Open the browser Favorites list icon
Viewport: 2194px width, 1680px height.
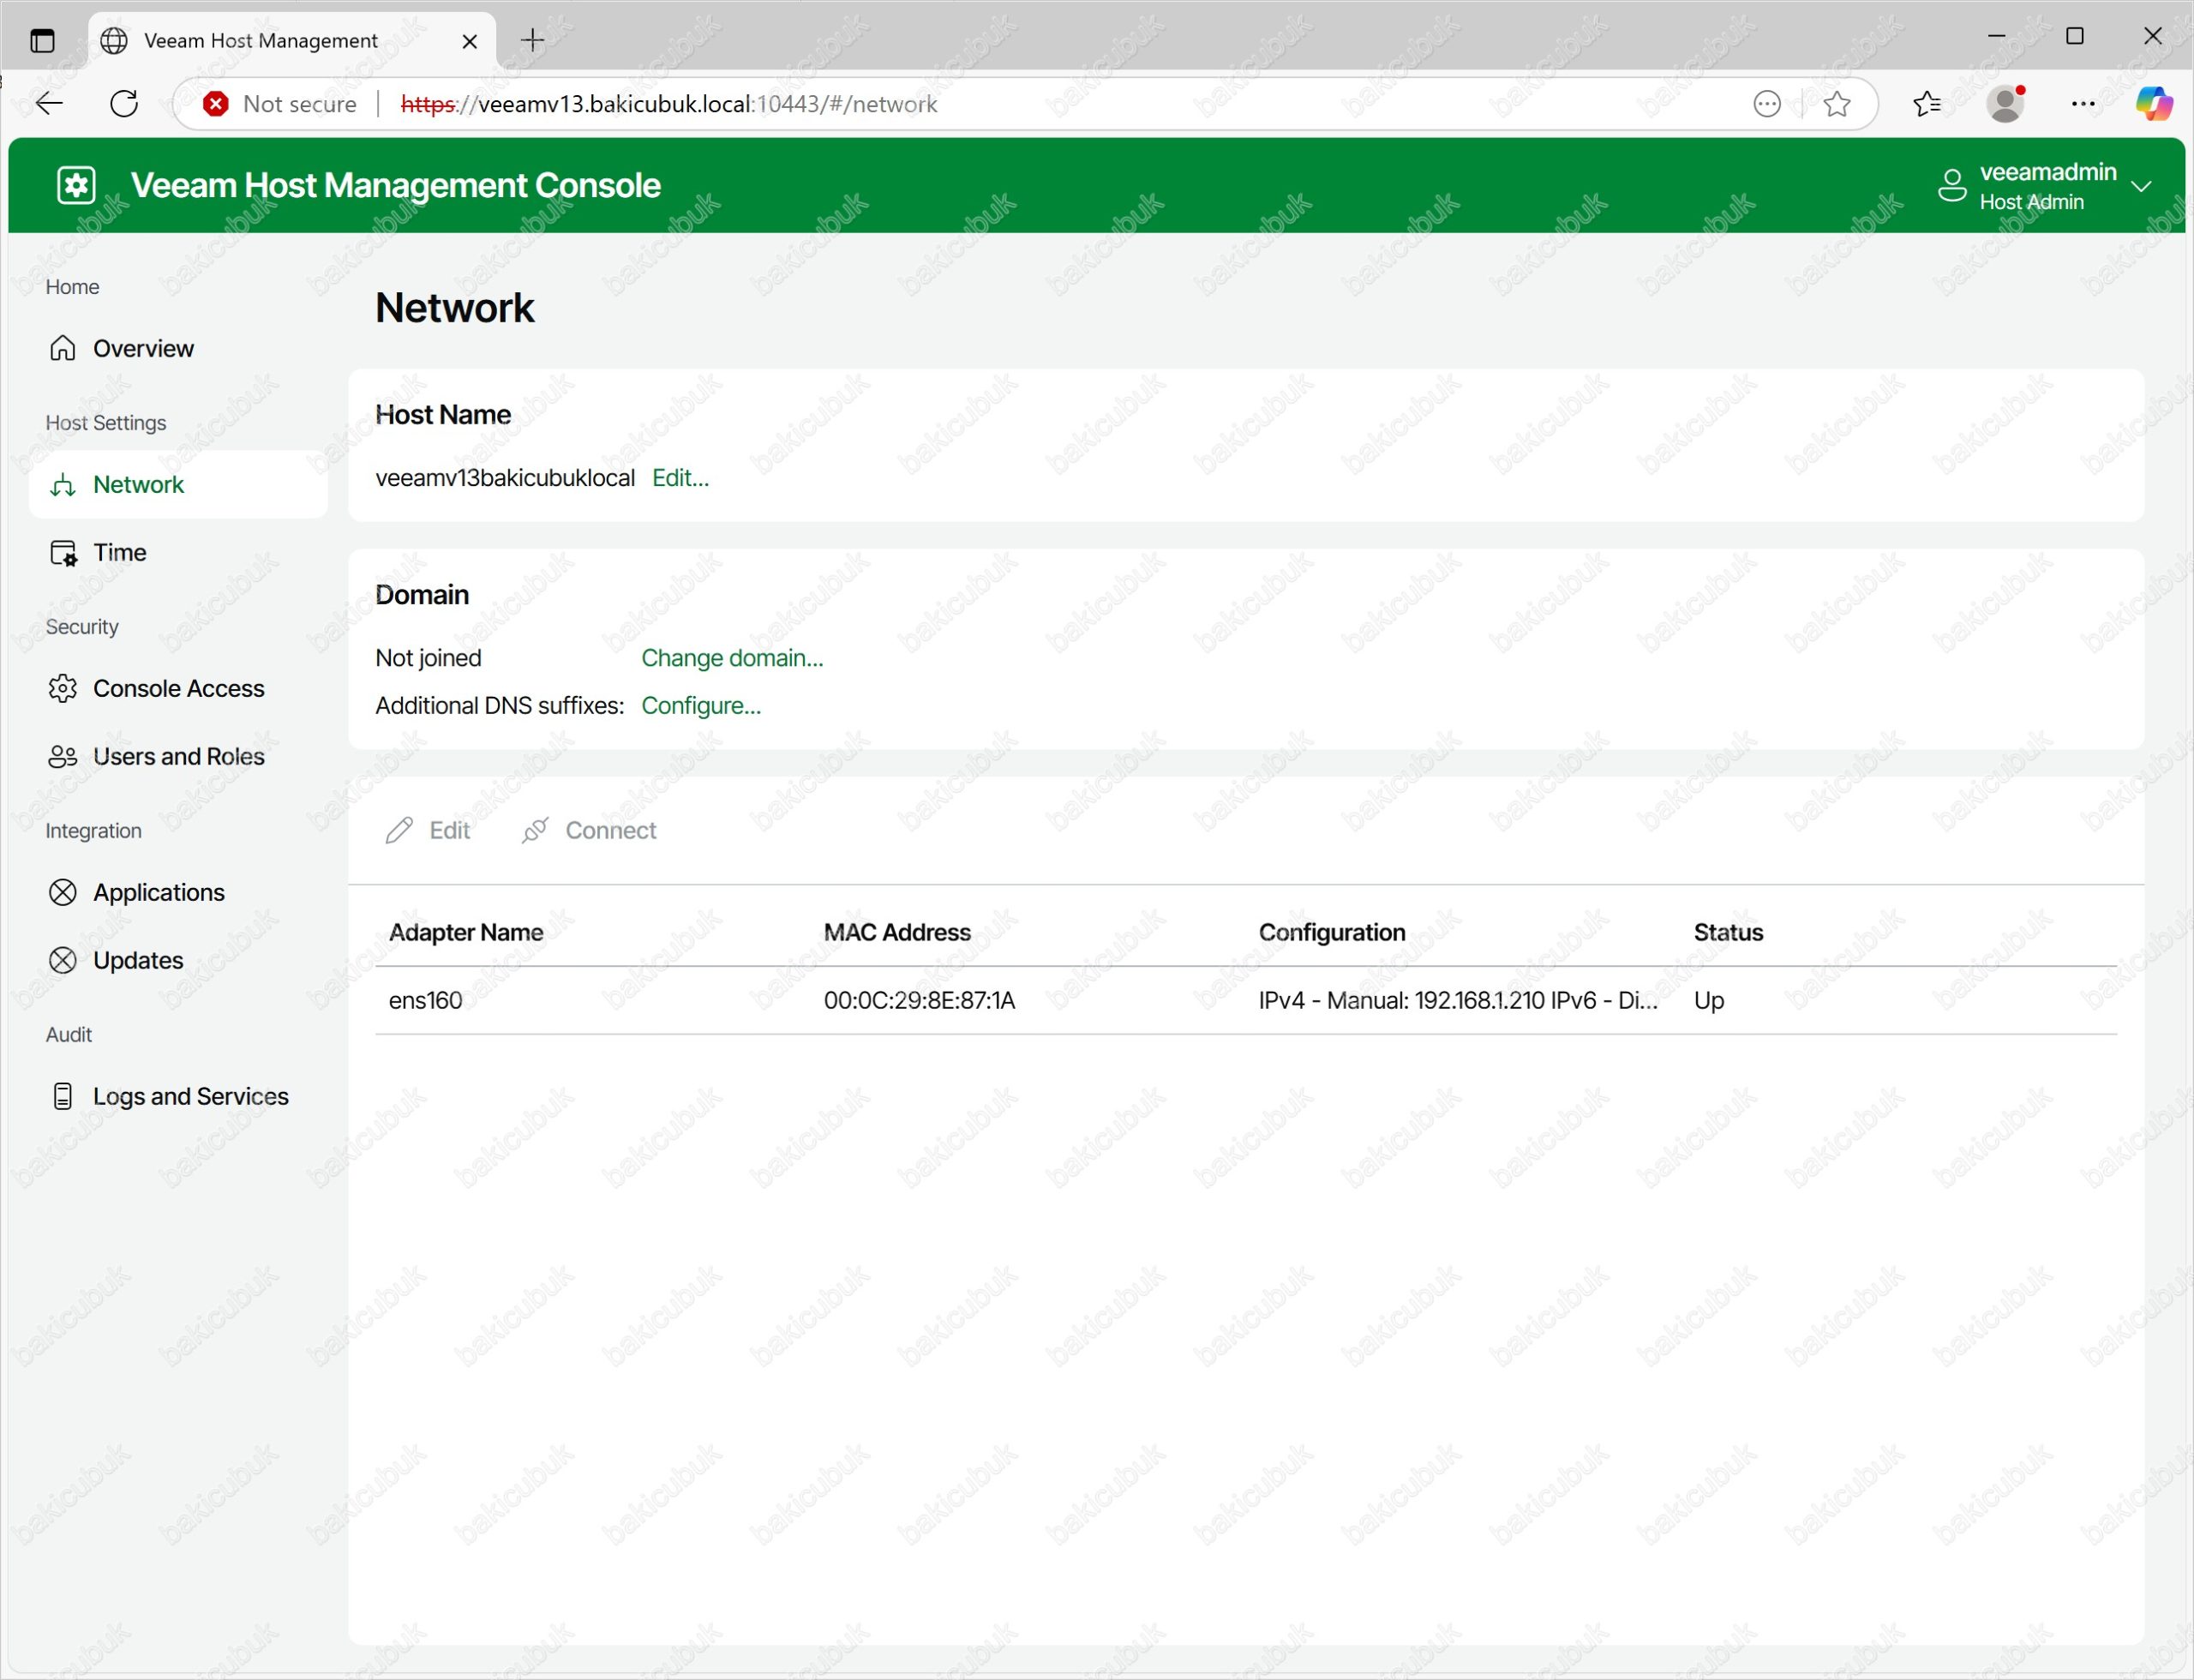1927,104
